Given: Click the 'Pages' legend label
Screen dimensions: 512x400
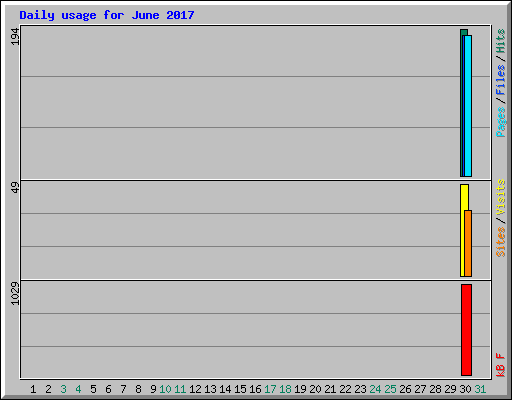Looking at the screenshot, I should 501,122.
